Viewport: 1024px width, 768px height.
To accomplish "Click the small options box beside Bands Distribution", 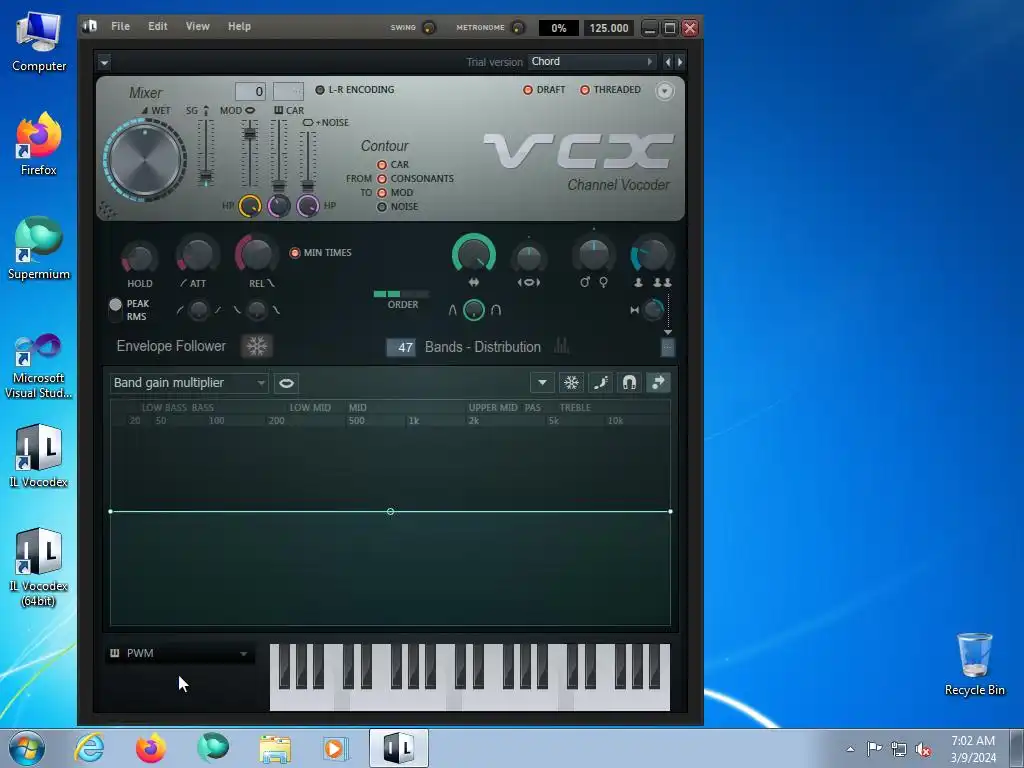I will click(667, 347).
